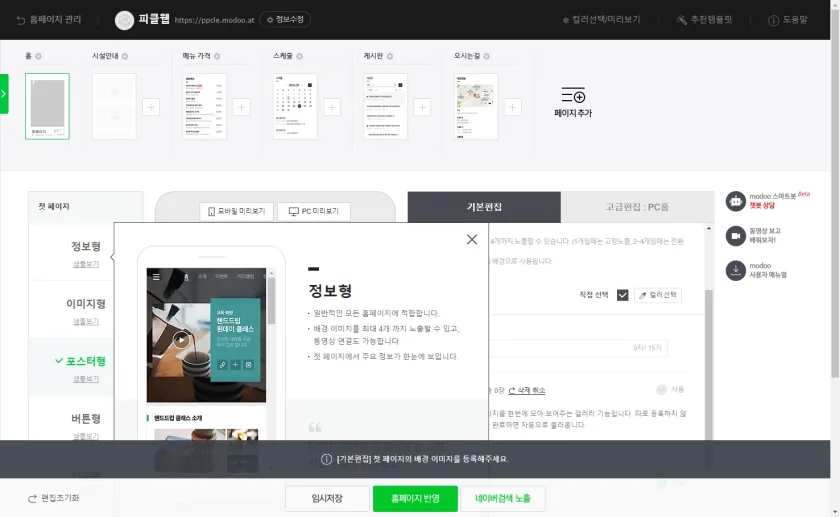Click the 편집초기화 reset icon
The height and width of the screenshot is (517, 840).
coord(33,498)
